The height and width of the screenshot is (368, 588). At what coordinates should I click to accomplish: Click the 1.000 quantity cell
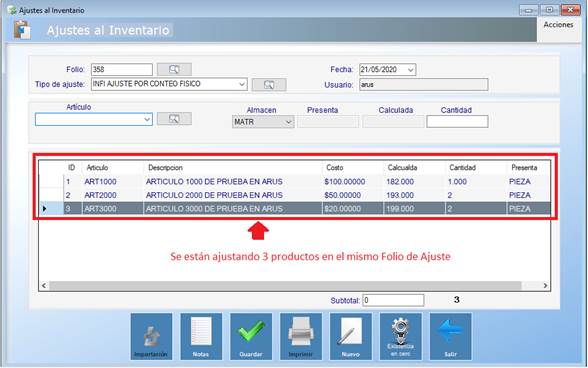click(x=476, y=182)
